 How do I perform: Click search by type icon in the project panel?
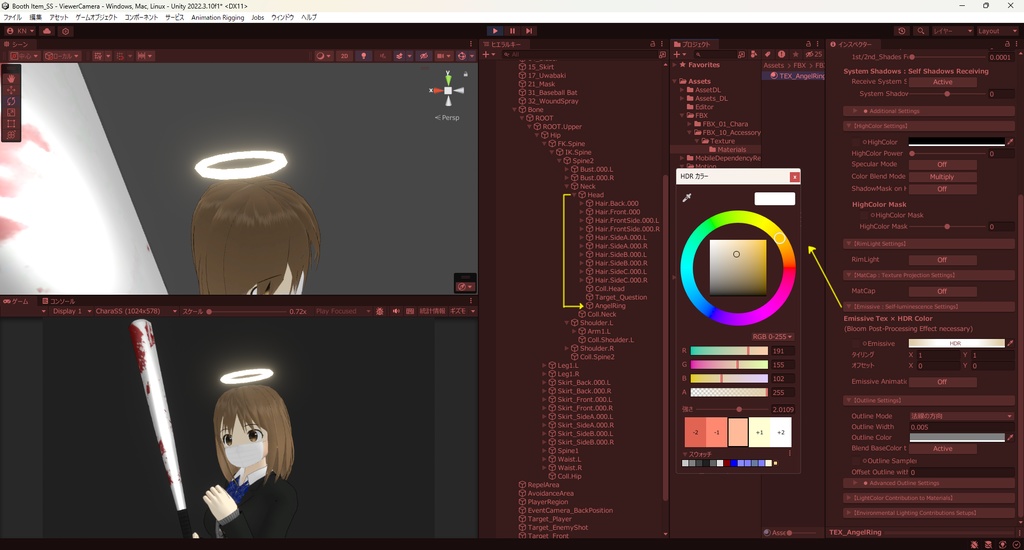[754, 55]
